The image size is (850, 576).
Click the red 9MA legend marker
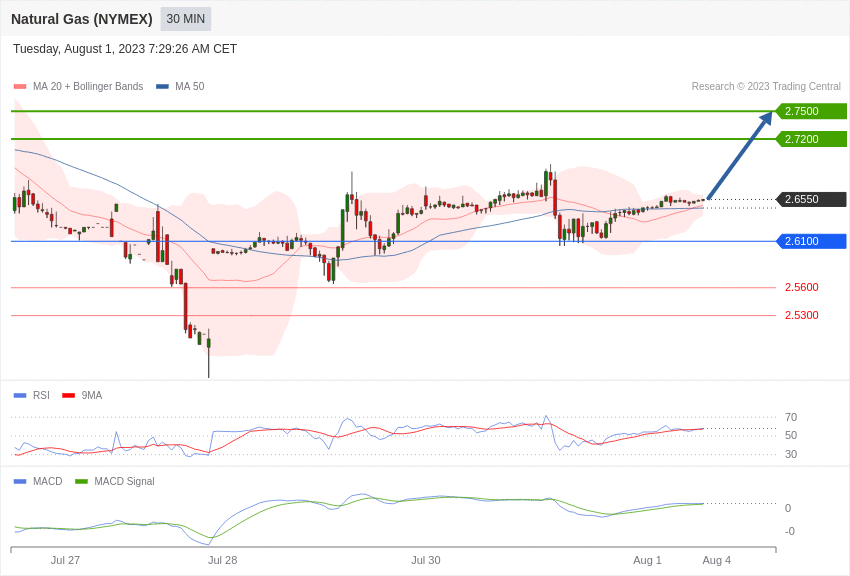pos(68,396)
